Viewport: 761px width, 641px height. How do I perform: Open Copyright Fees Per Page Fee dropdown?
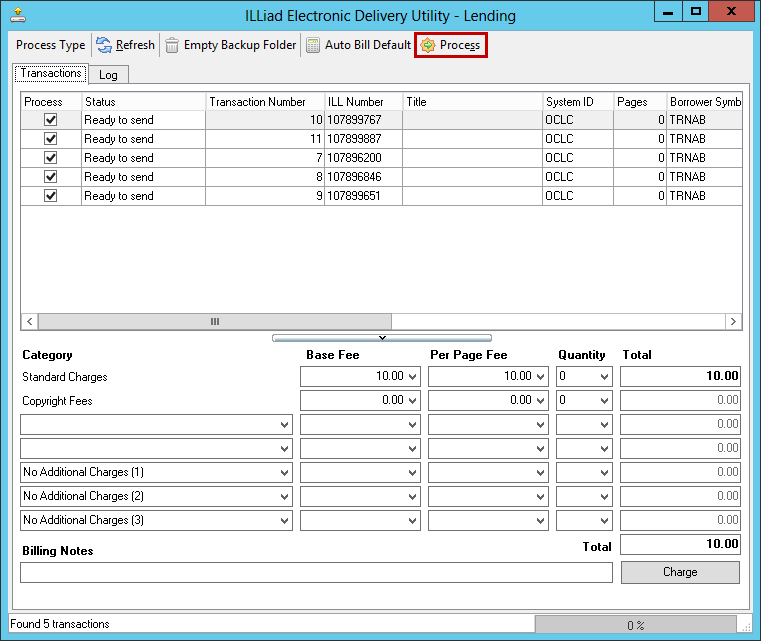[541, 401]
